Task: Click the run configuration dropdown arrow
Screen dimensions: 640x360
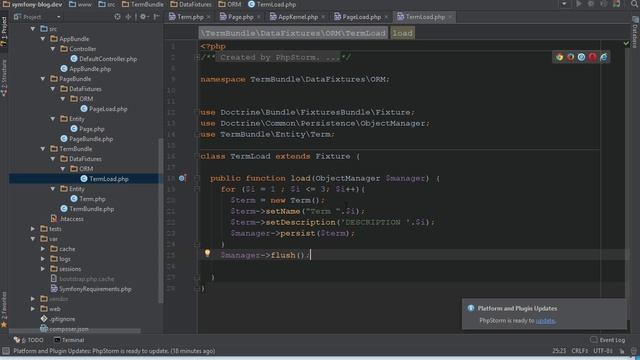Action: pyautogui.click(x=564, y=4)
